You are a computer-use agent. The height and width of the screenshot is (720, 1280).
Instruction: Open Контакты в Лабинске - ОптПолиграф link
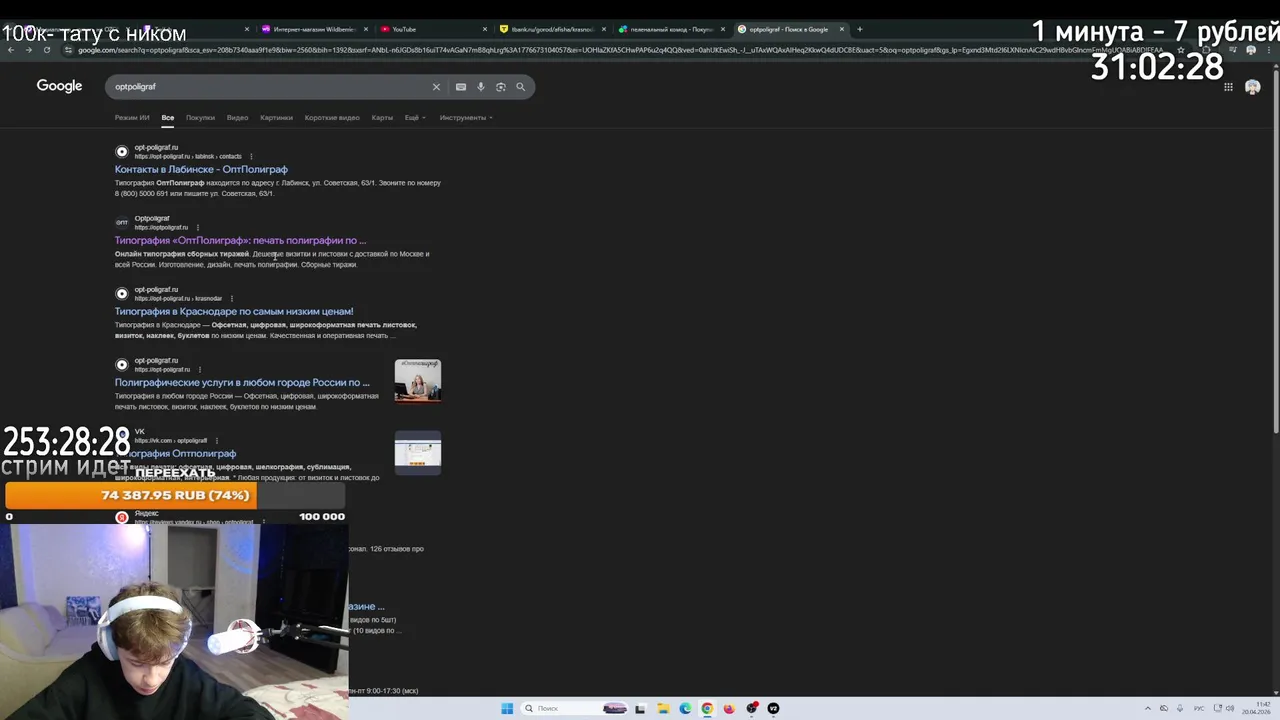[x=201, y=169]
